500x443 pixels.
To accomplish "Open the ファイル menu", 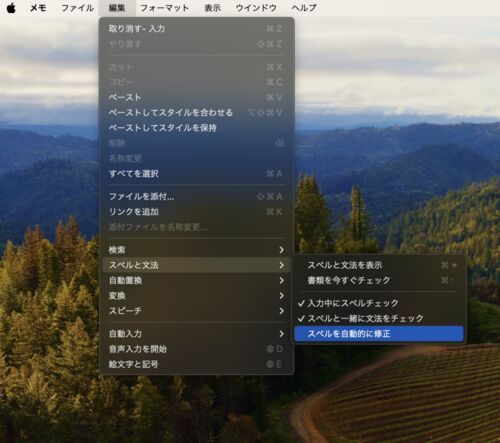I will (x=77, y=8).
